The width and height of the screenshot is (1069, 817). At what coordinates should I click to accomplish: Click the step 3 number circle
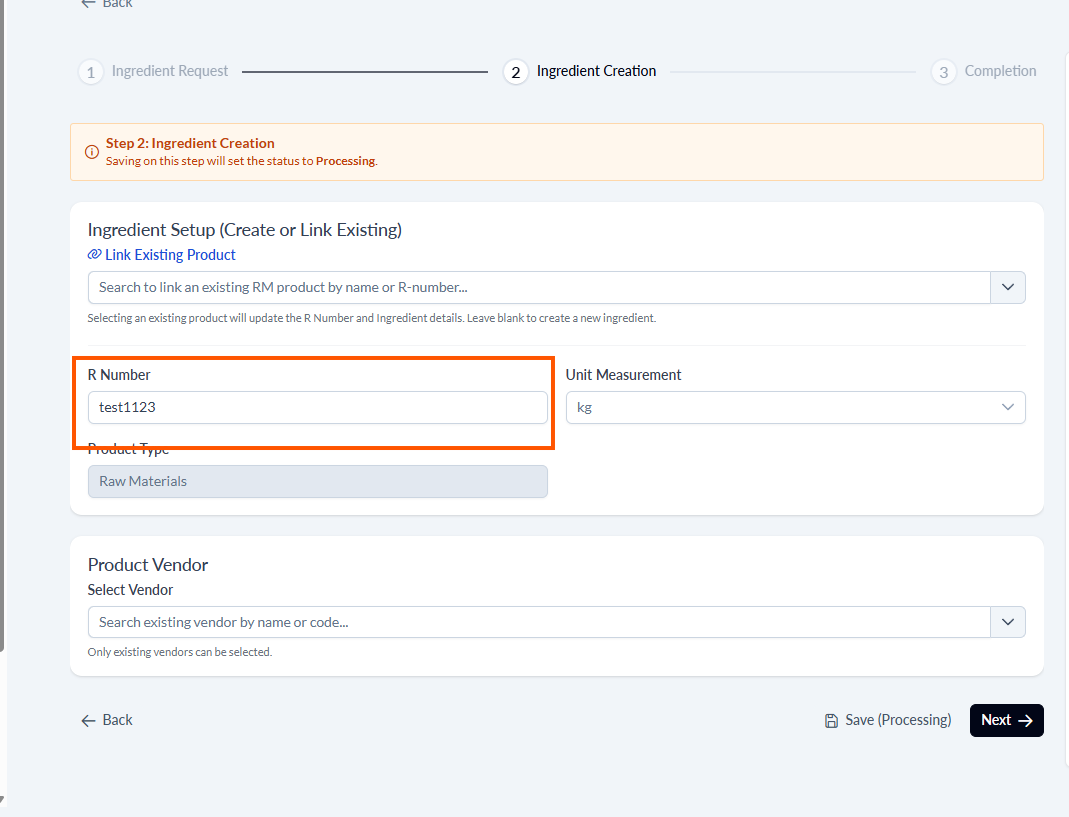click(944, 72)
